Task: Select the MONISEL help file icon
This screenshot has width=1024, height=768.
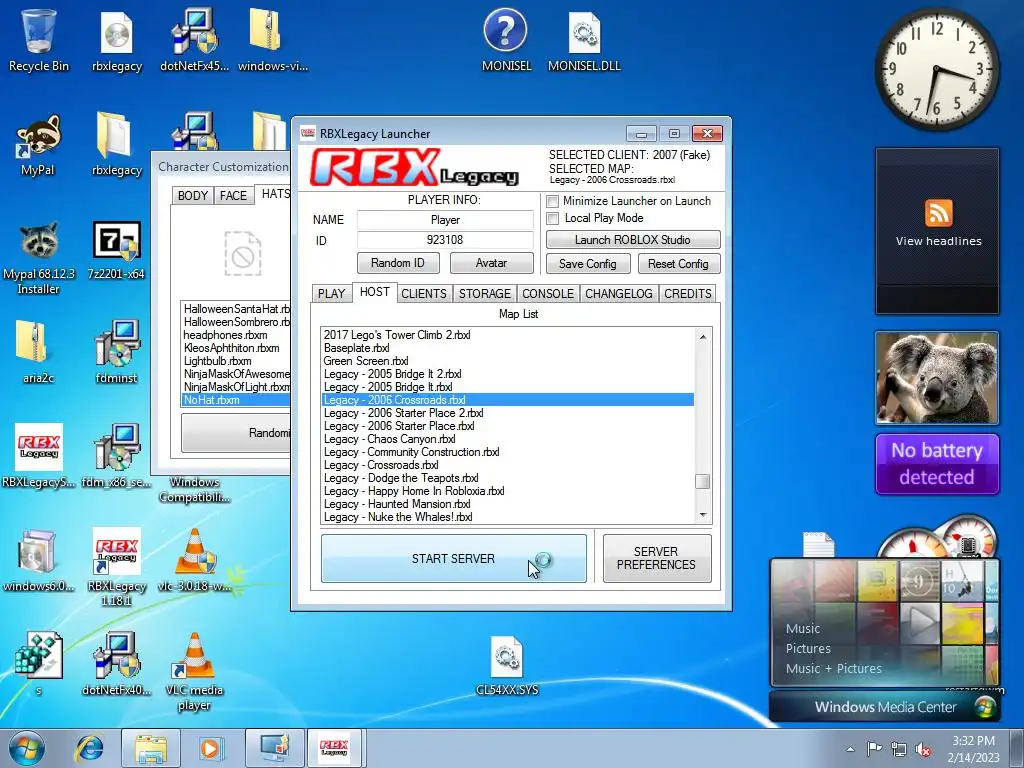Action: tap(506, 39)
